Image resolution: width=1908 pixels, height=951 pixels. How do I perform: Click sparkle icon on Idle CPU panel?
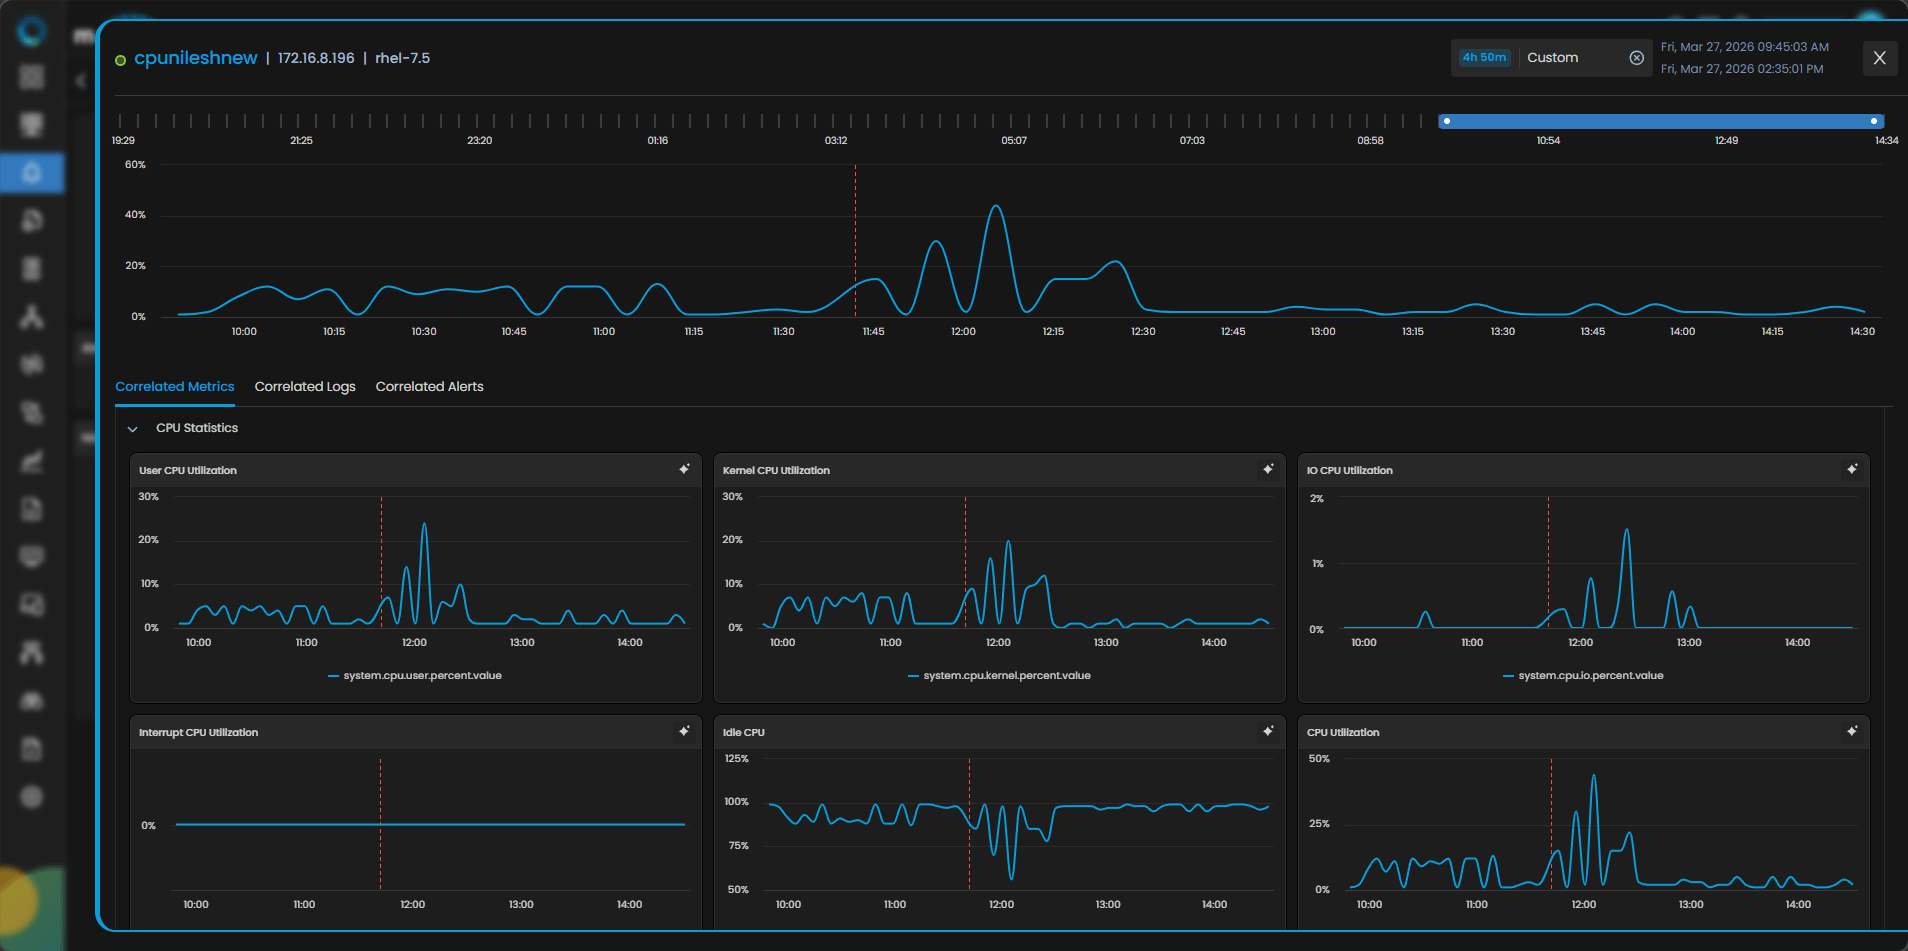(1268, 731)
